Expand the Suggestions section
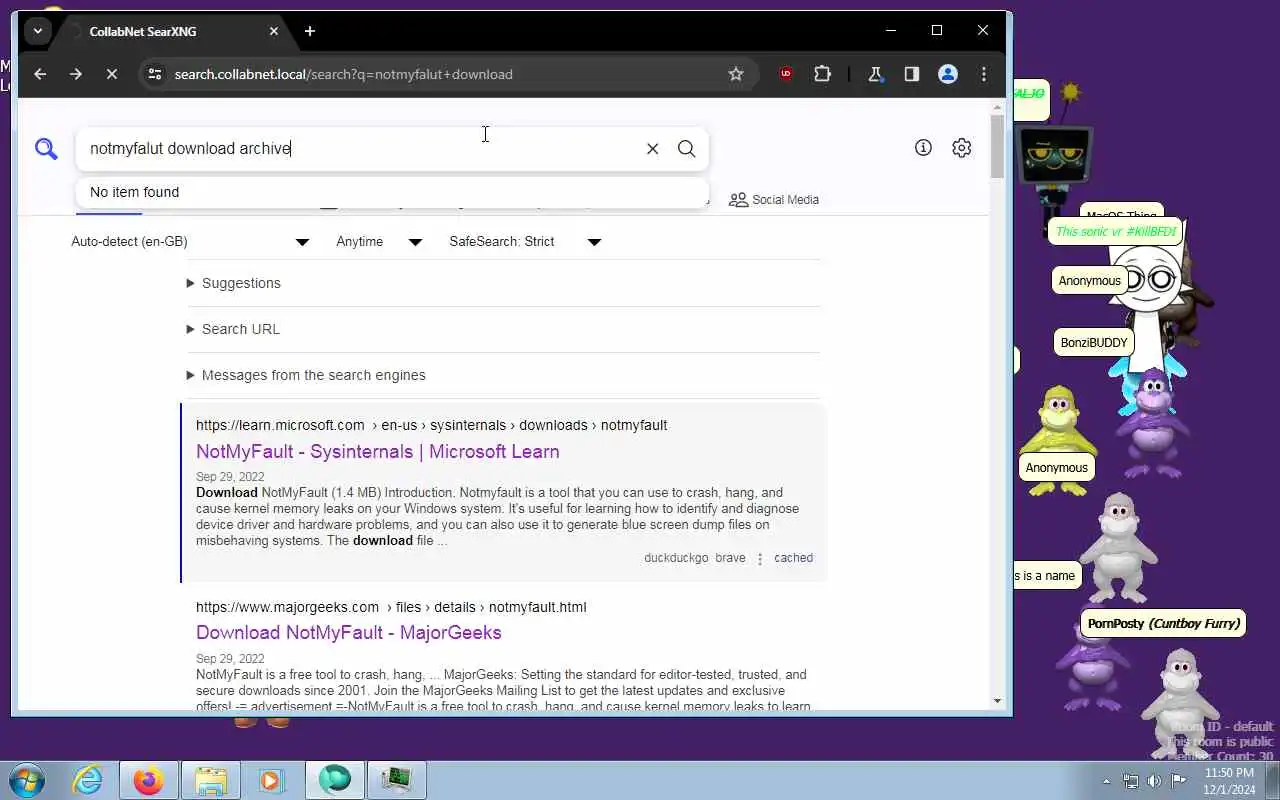1280x800 pixels. pyautogui.click(x=233, y=283)
